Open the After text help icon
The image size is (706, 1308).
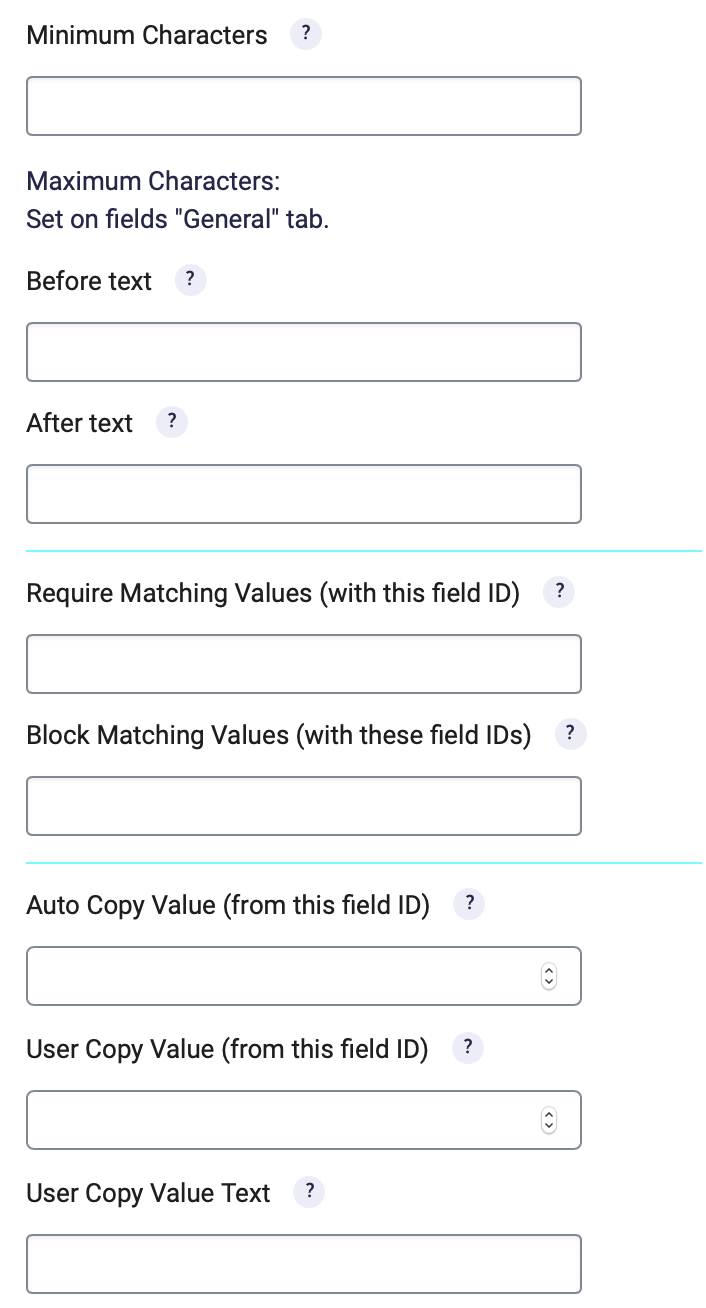(171, 422)
